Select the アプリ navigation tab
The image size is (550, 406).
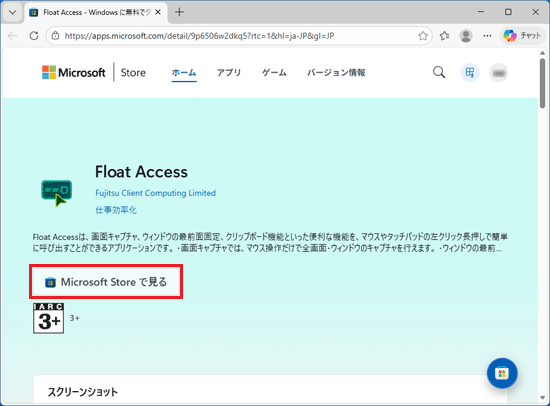[x=229, y=73]
